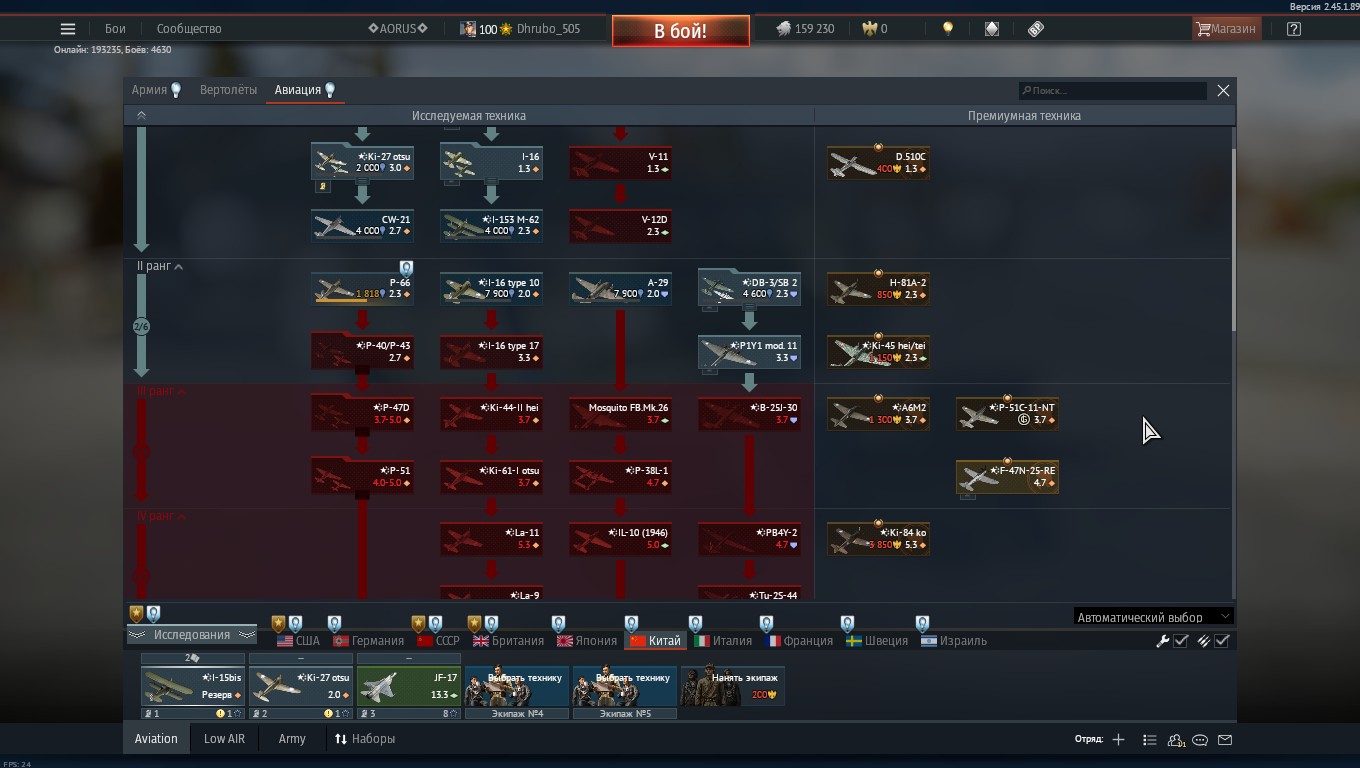Open the Магазин shop button
The width and height of the screenshot is (1360, 768).
point(1226,29)
